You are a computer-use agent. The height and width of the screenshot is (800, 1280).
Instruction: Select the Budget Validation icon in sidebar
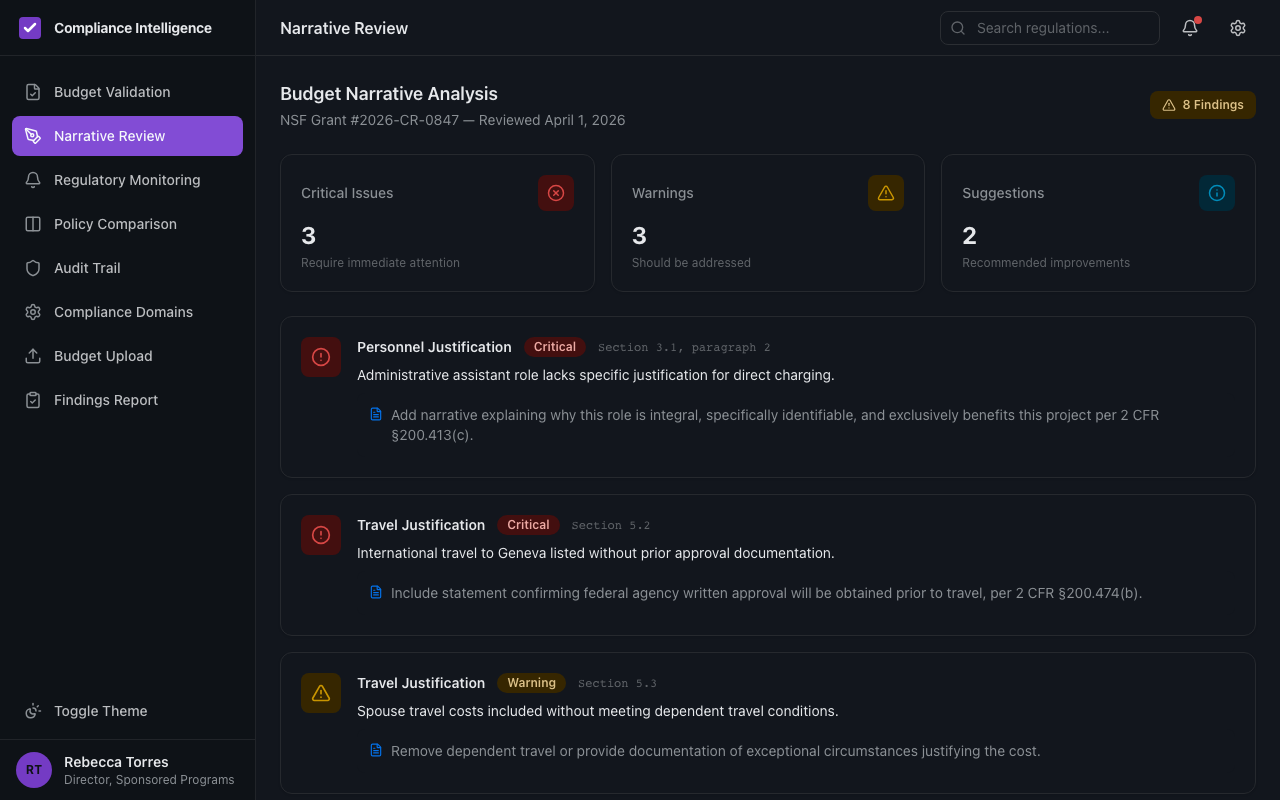point(33,91)
